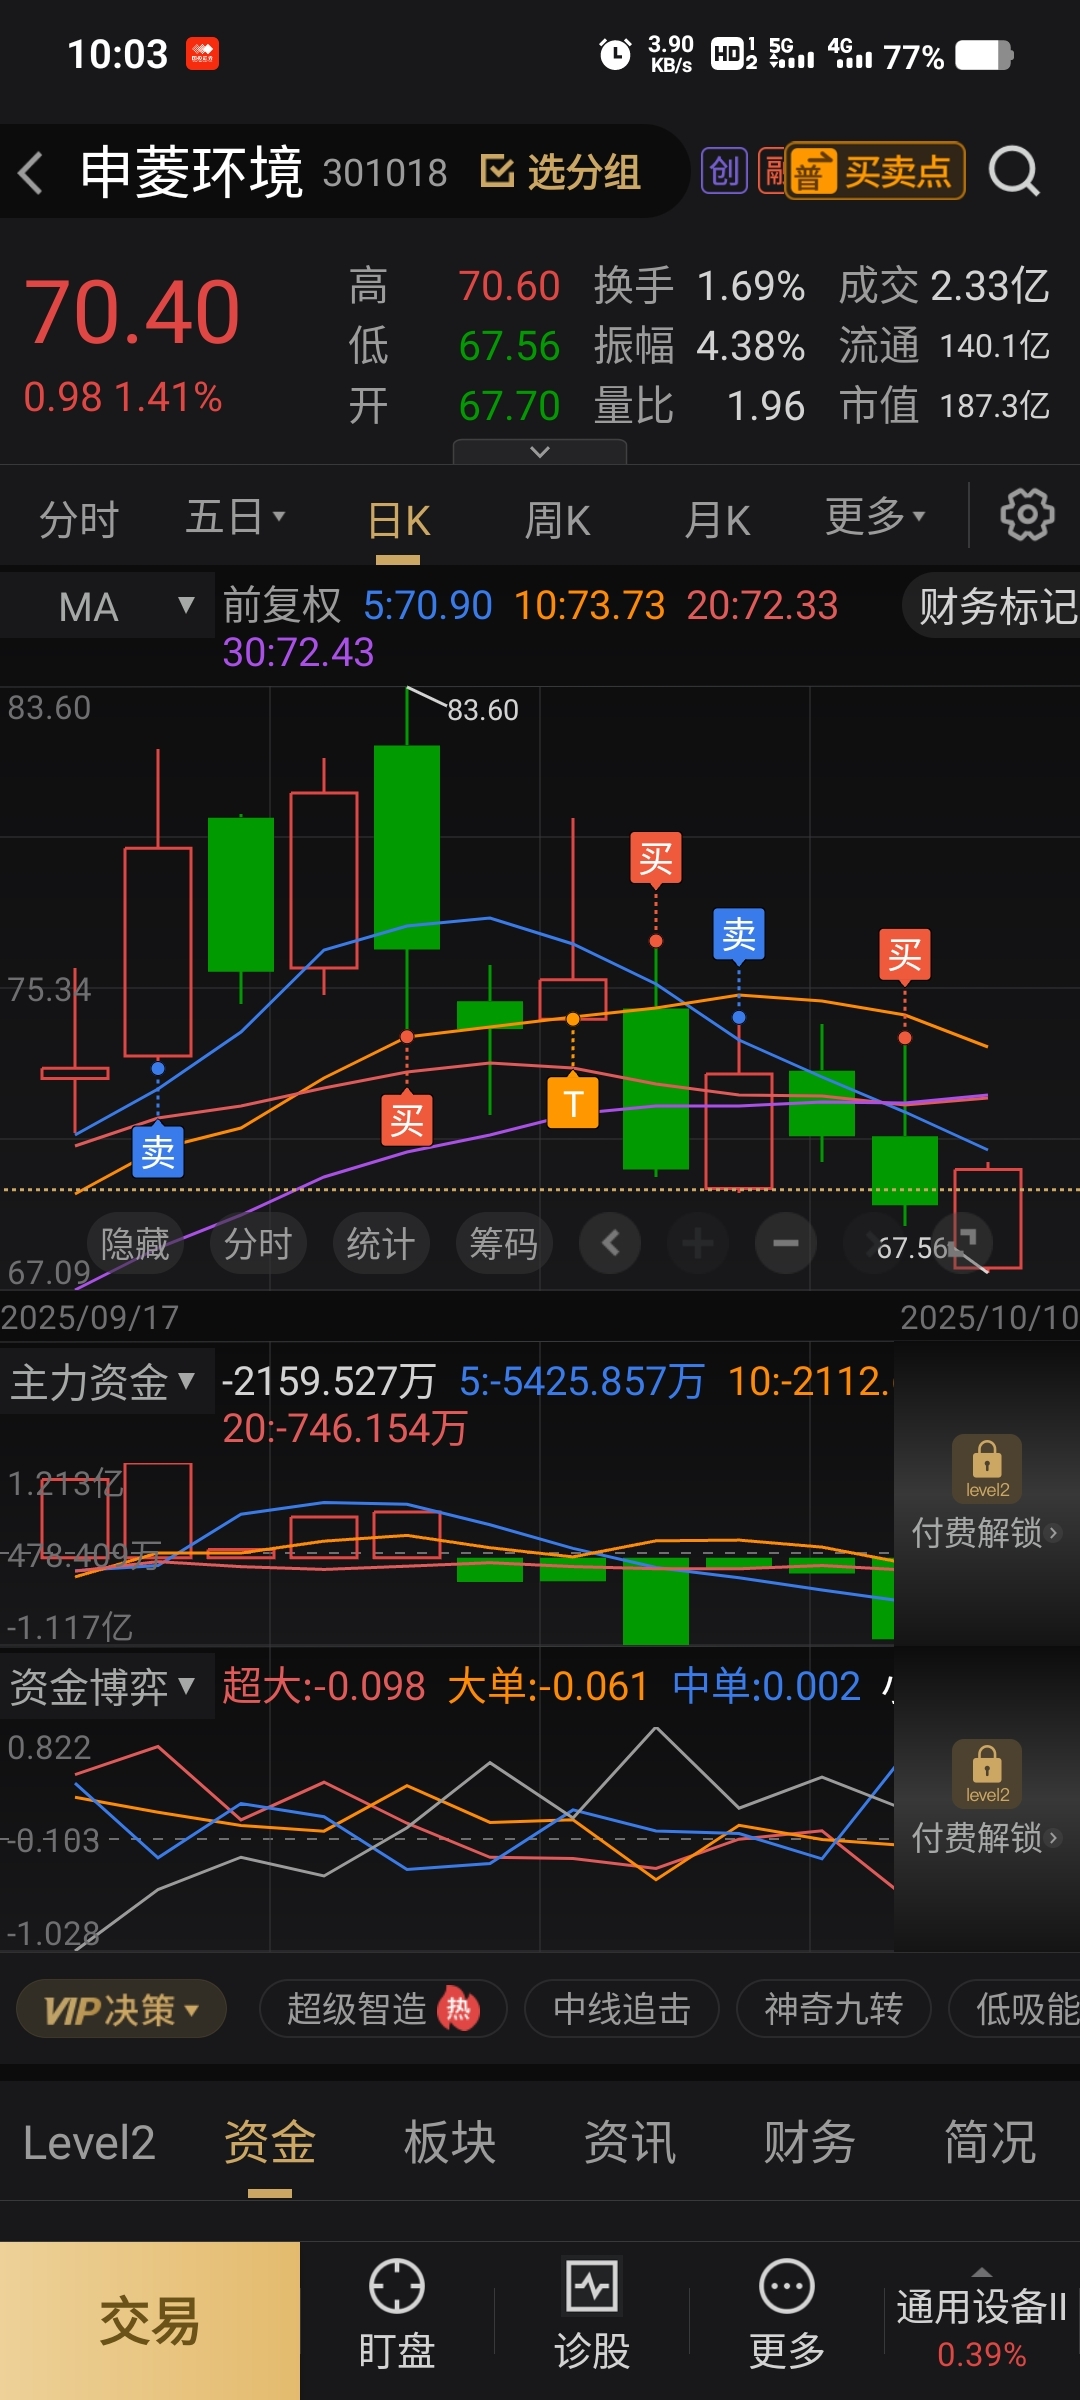
Task: Open bottom 更多 more icon
Action: pos(787,2315)
